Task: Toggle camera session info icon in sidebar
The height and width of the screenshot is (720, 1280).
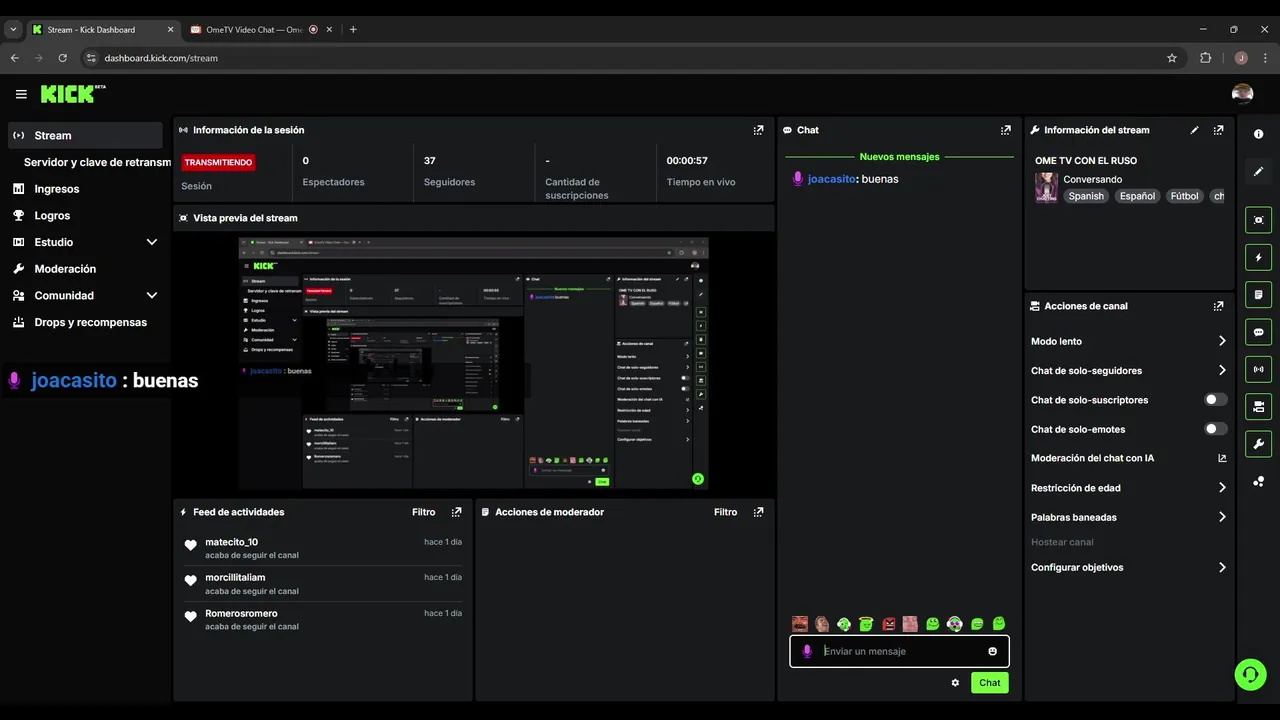Action: point(1258,406)
